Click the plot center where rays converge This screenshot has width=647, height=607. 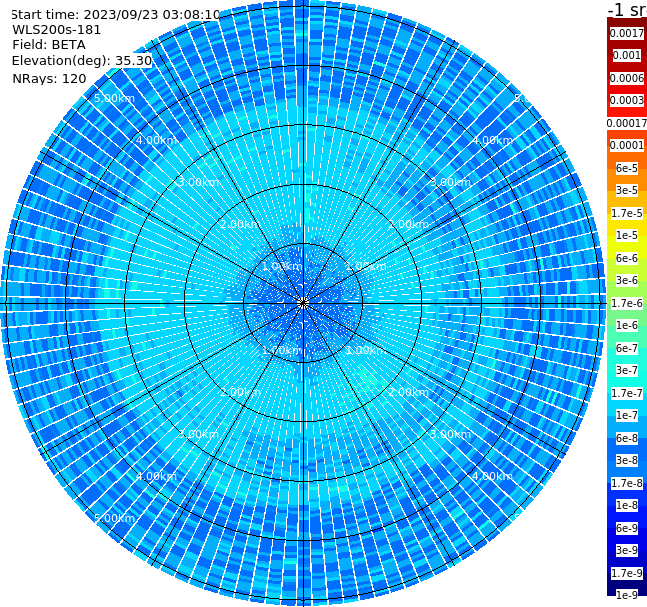coord(303,303)
